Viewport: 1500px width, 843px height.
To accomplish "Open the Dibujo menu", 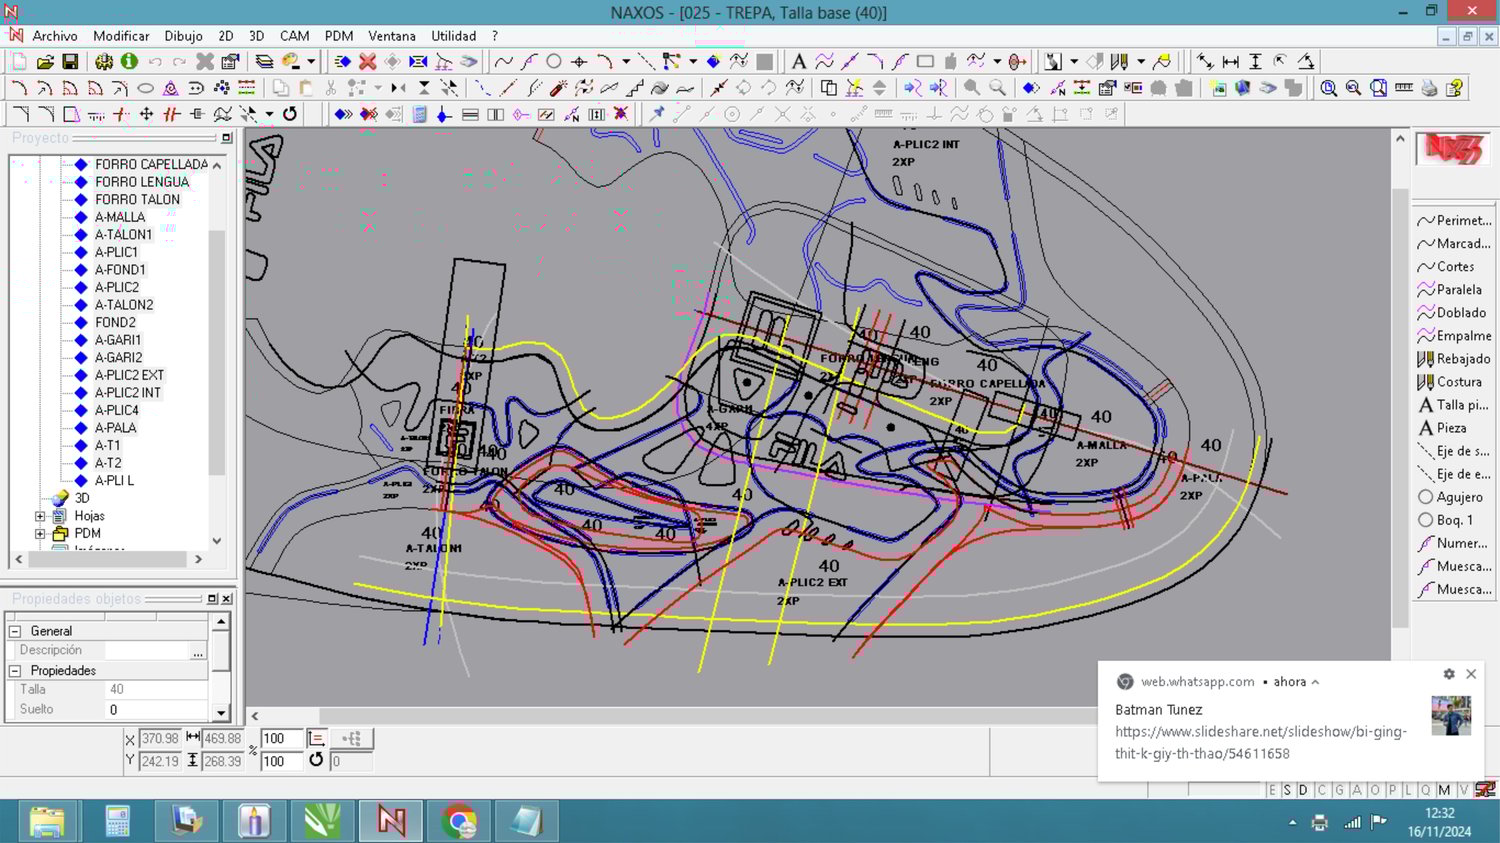I will pos(183,36).
